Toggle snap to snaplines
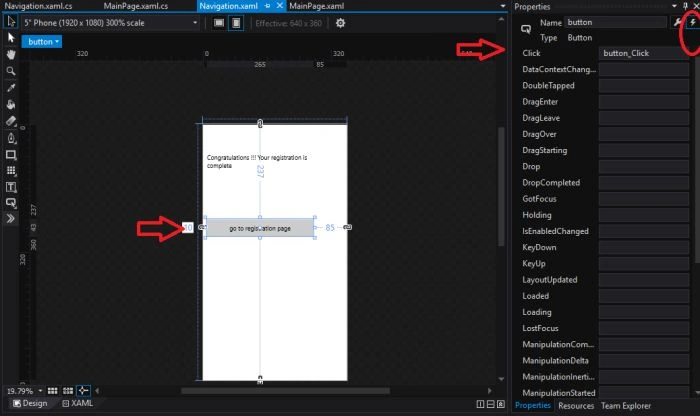 click(x=83, y=391)
